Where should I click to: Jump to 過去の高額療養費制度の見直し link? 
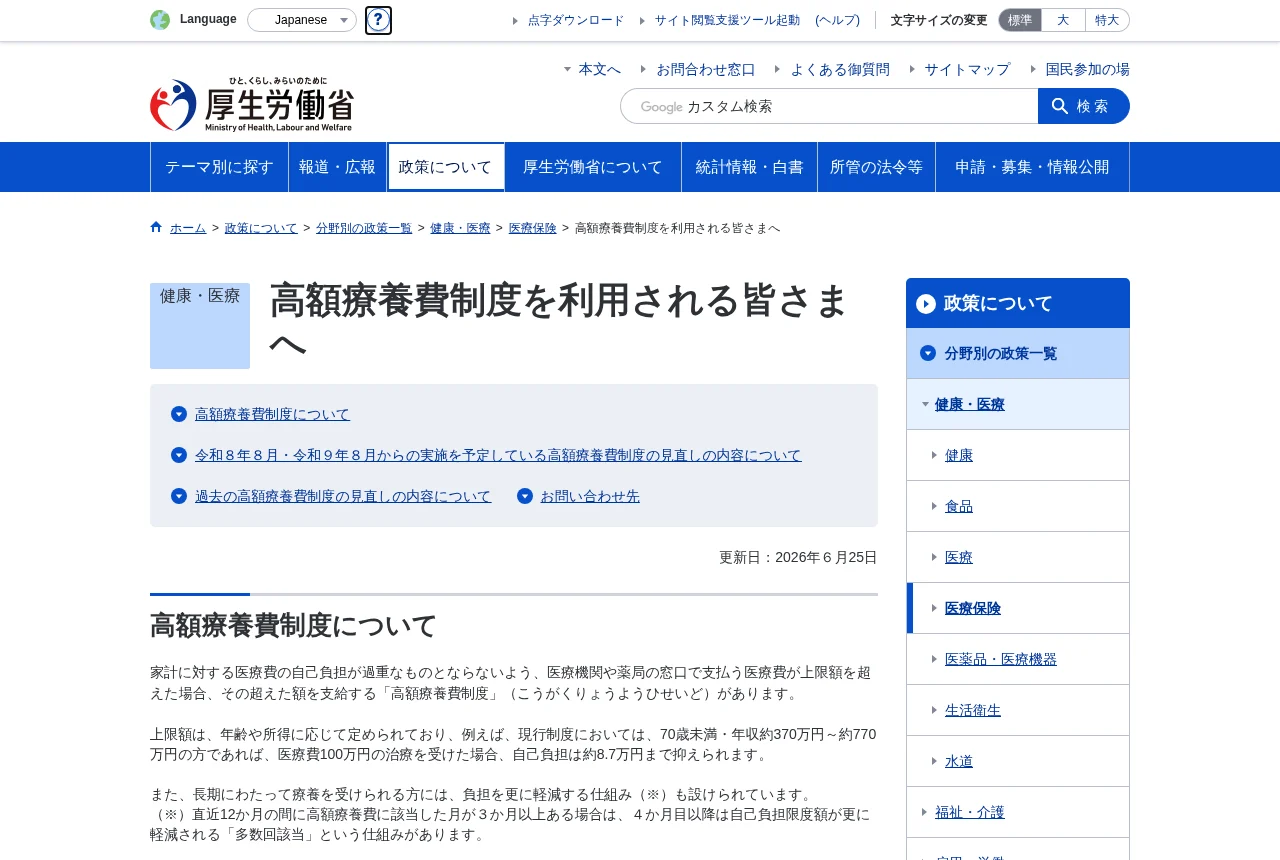(343, 496)
